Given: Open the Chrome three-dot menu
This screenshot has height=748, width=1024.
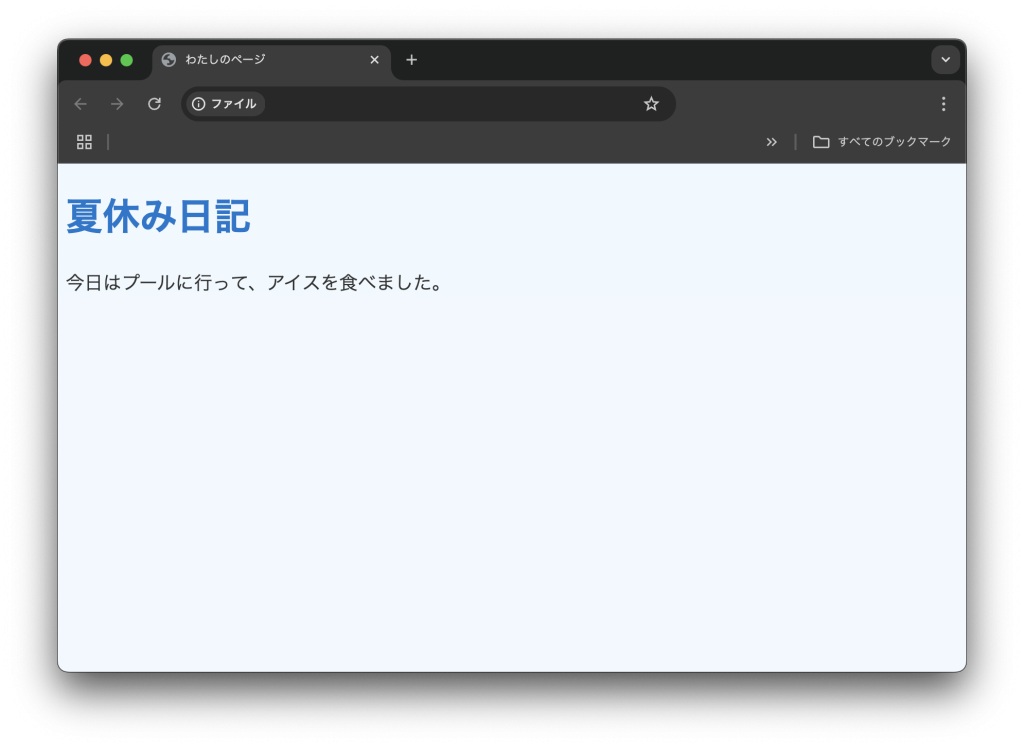Looking at the screenshot, I should [x=943, y=104].
